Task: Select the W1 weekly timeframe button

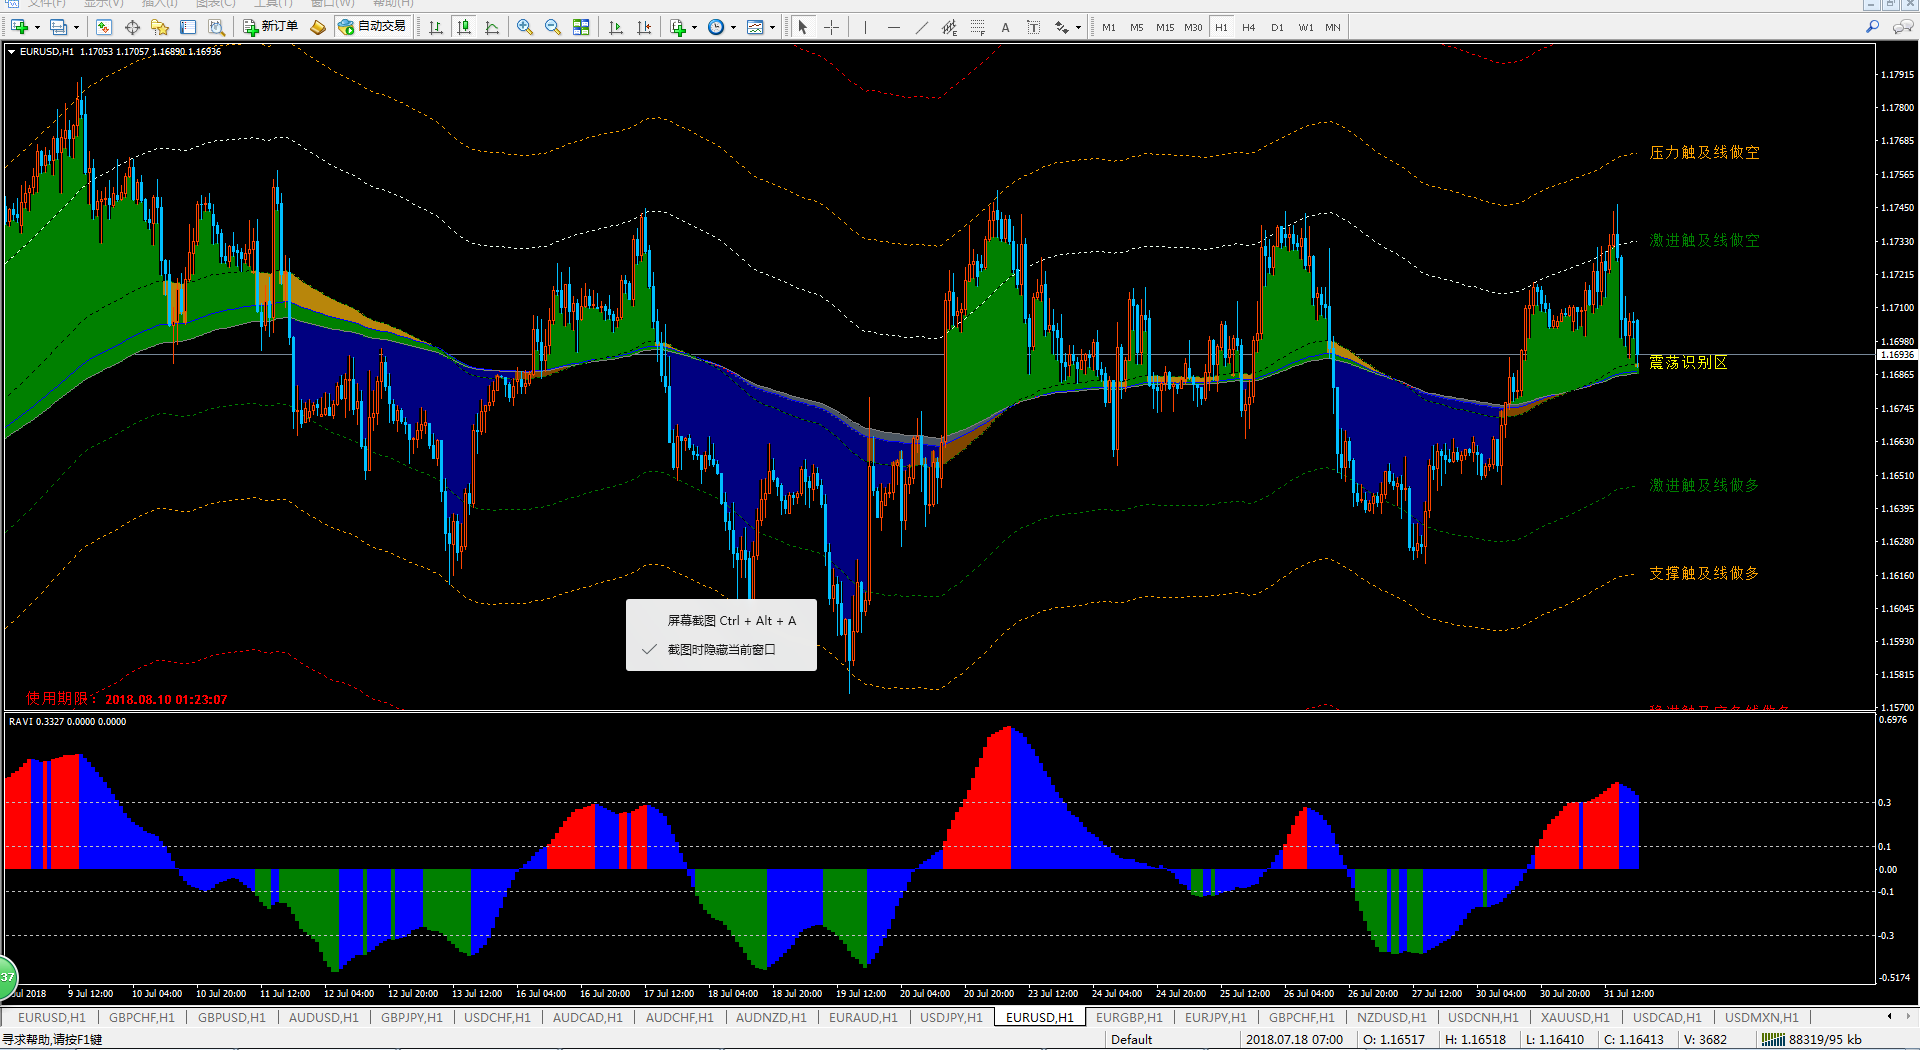Action: tap(1305, 27)
